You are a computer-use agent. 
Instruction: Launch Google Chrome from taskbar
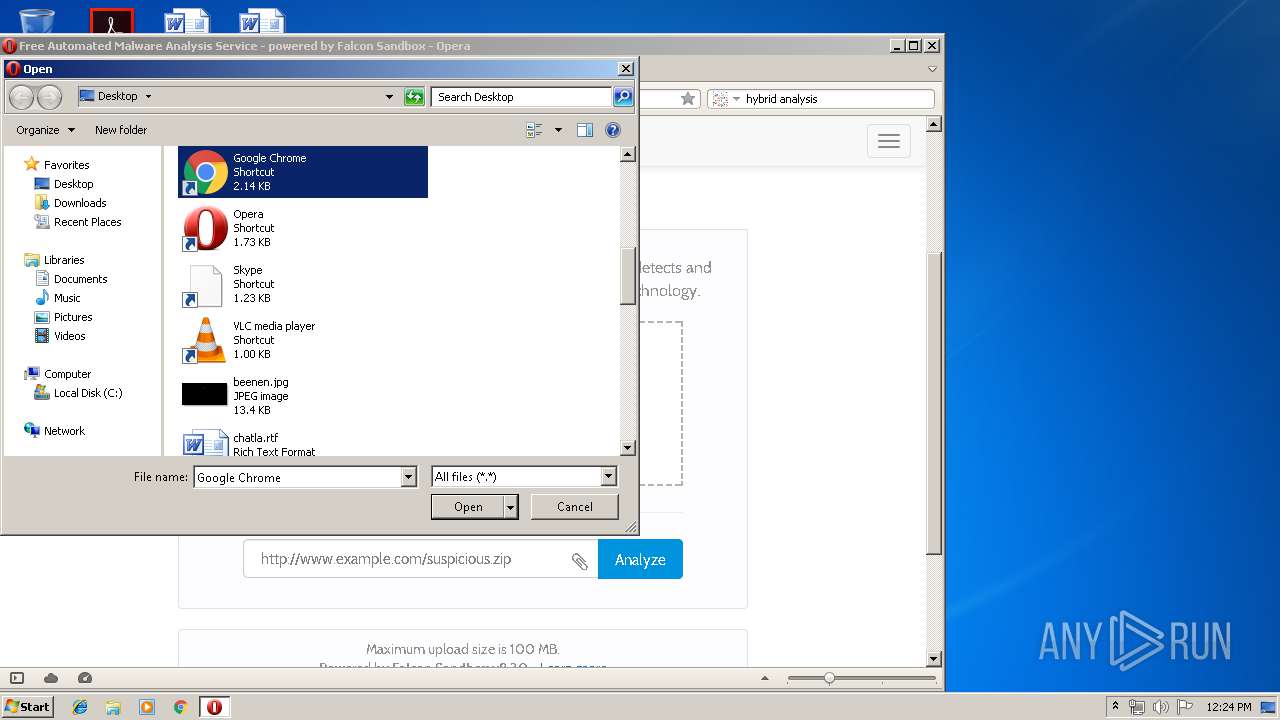pyautogui.click(x=180, y=707)
